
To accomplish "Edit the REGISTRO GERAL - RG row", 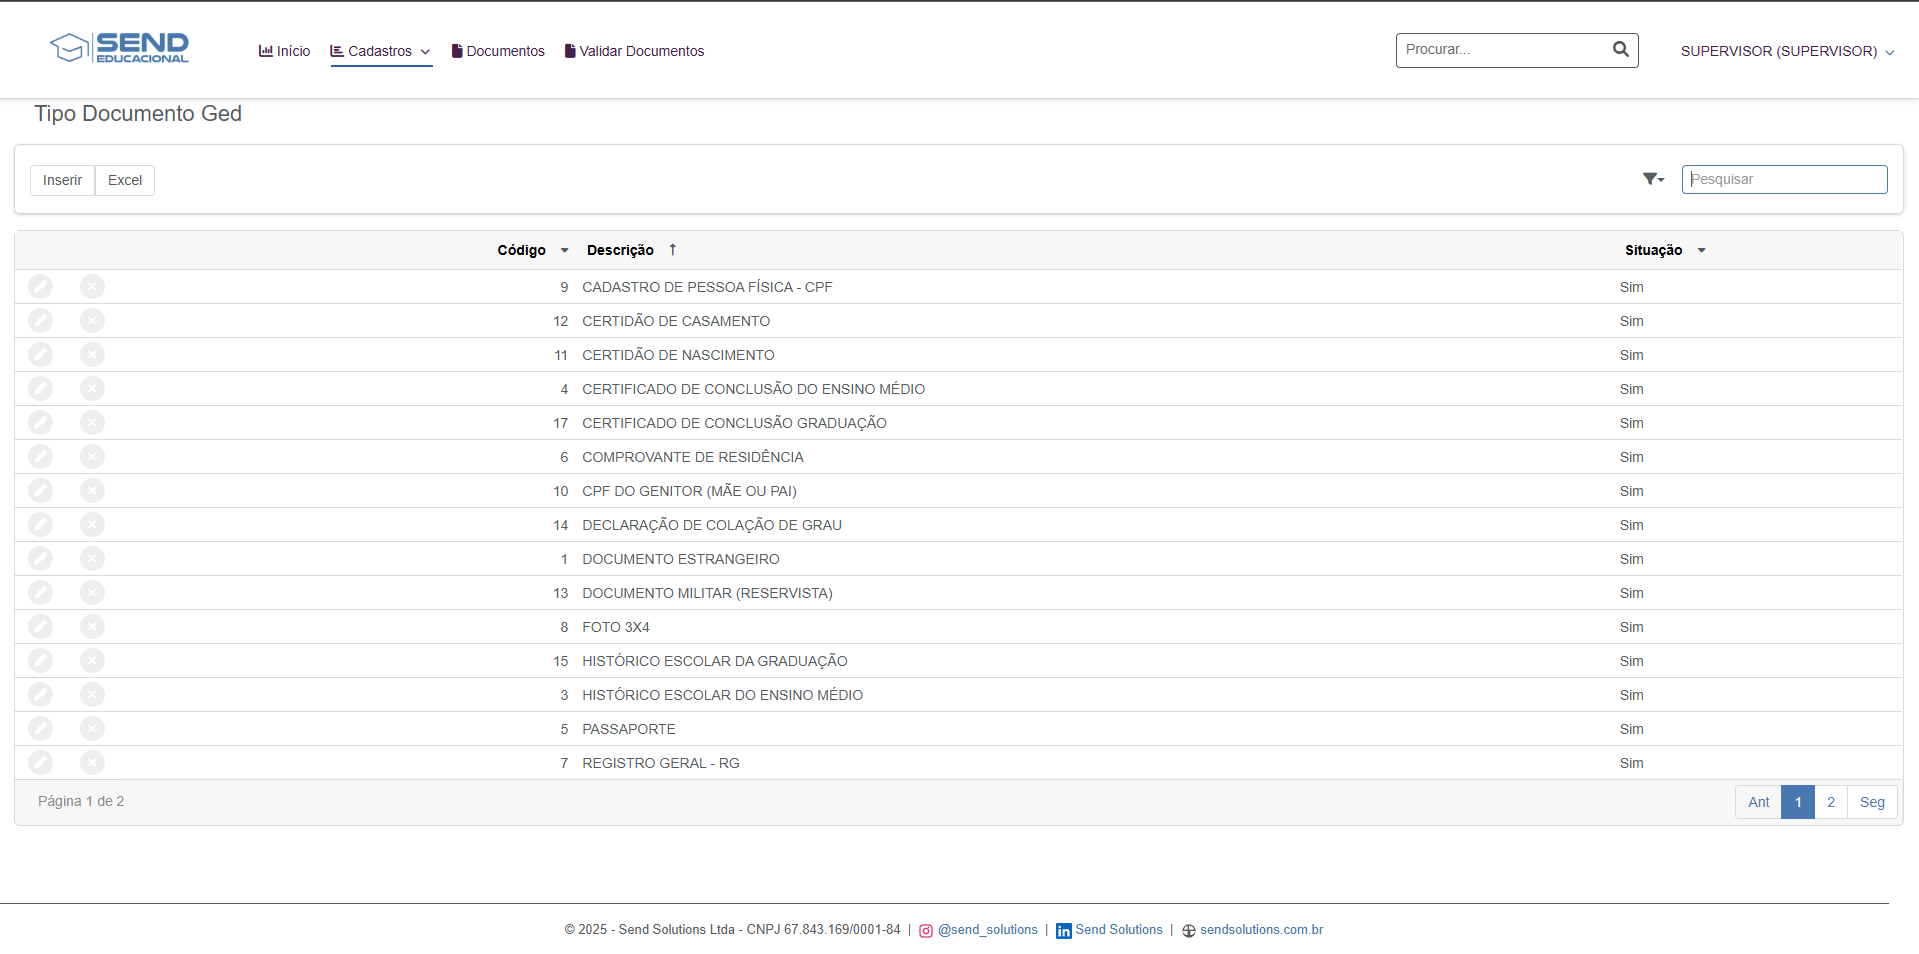I will pyautogui.click(x=40, y=763).
